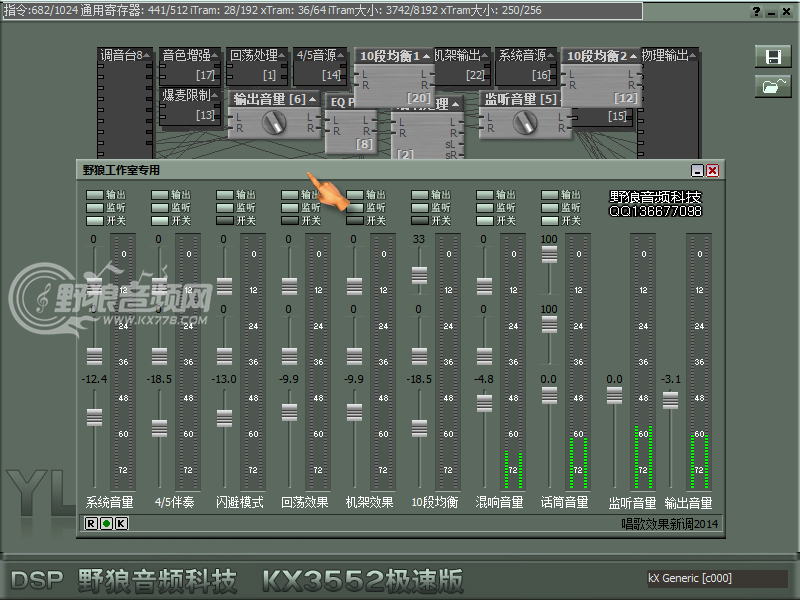This screenshot has width=800, height=600.
Task: Toggle 监听 for the 混响音量 channel
Action: (x=485, y=208)
